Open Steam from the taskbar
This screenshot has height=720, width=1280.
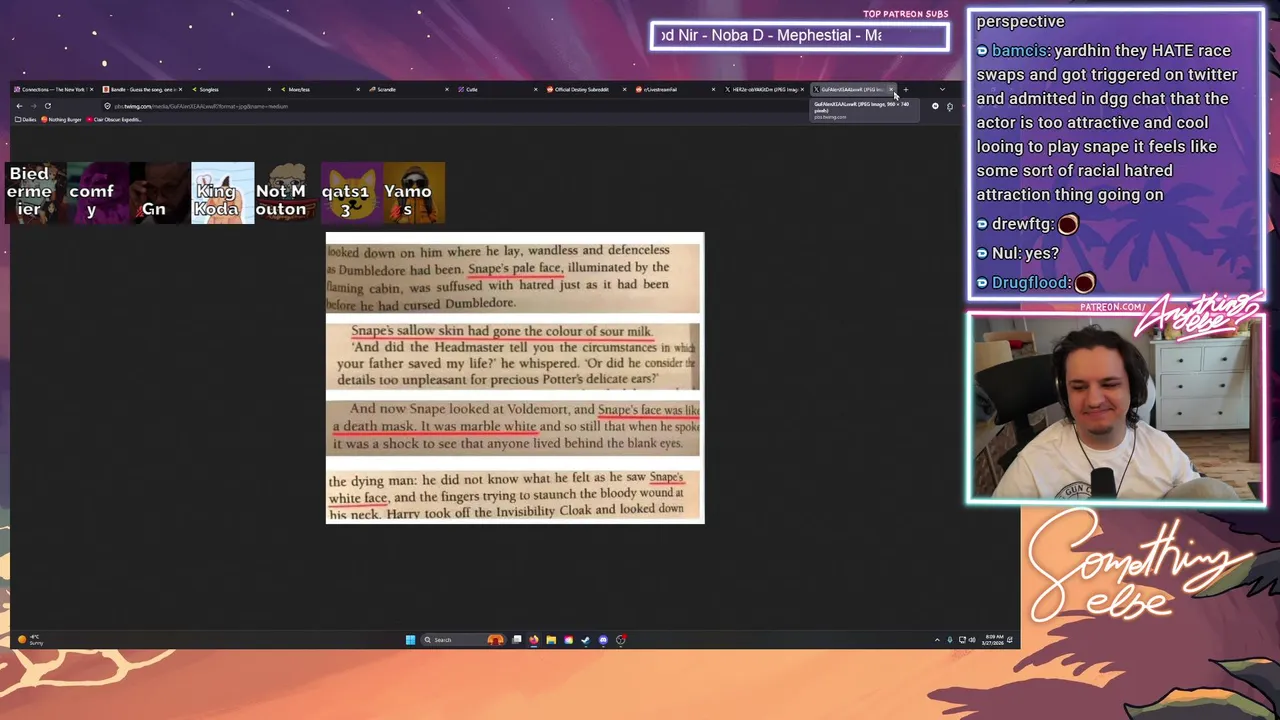tap(586, 640)
